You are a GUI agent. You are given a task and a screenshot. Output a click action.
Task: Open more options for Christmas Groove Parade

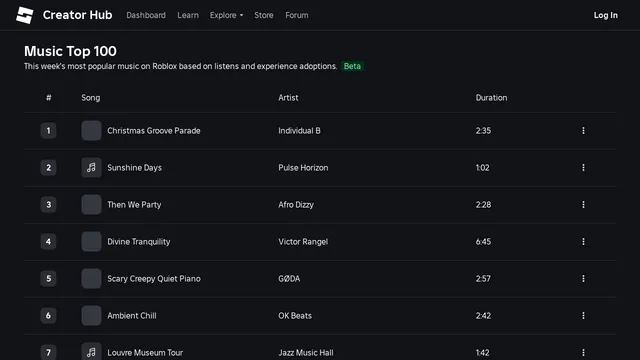(583, 131)
